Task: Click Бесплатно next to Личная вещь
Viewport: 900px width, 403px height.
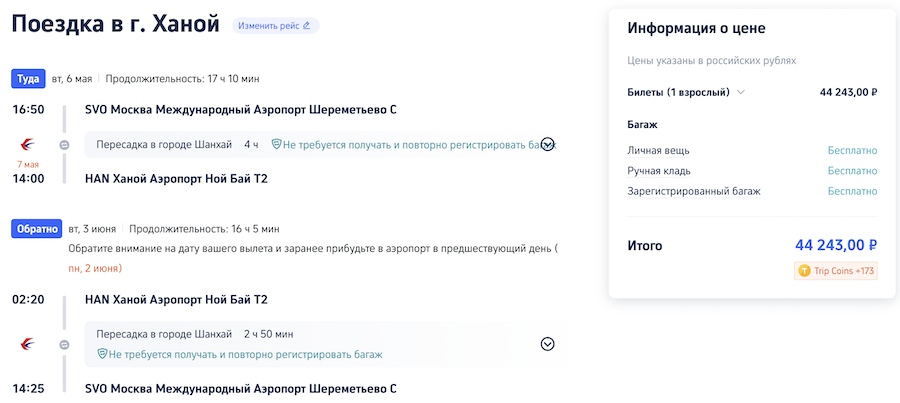Action: click(x=852, y=151)
